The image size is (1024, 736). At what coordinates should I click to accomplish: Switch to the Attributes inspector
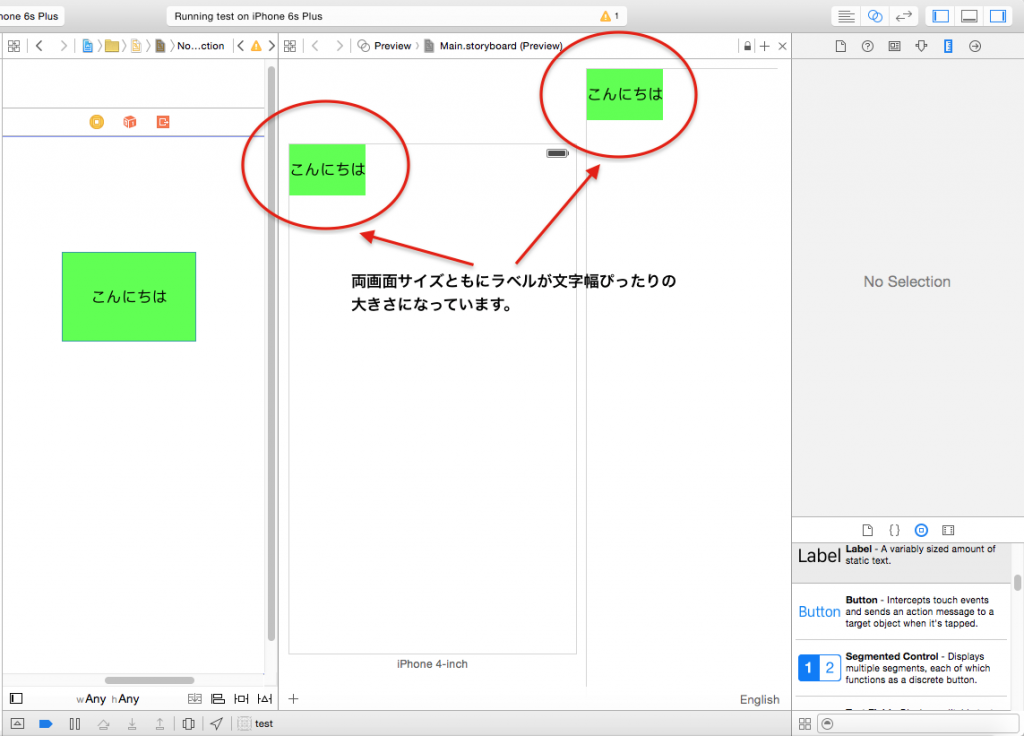tap(921, 46)
